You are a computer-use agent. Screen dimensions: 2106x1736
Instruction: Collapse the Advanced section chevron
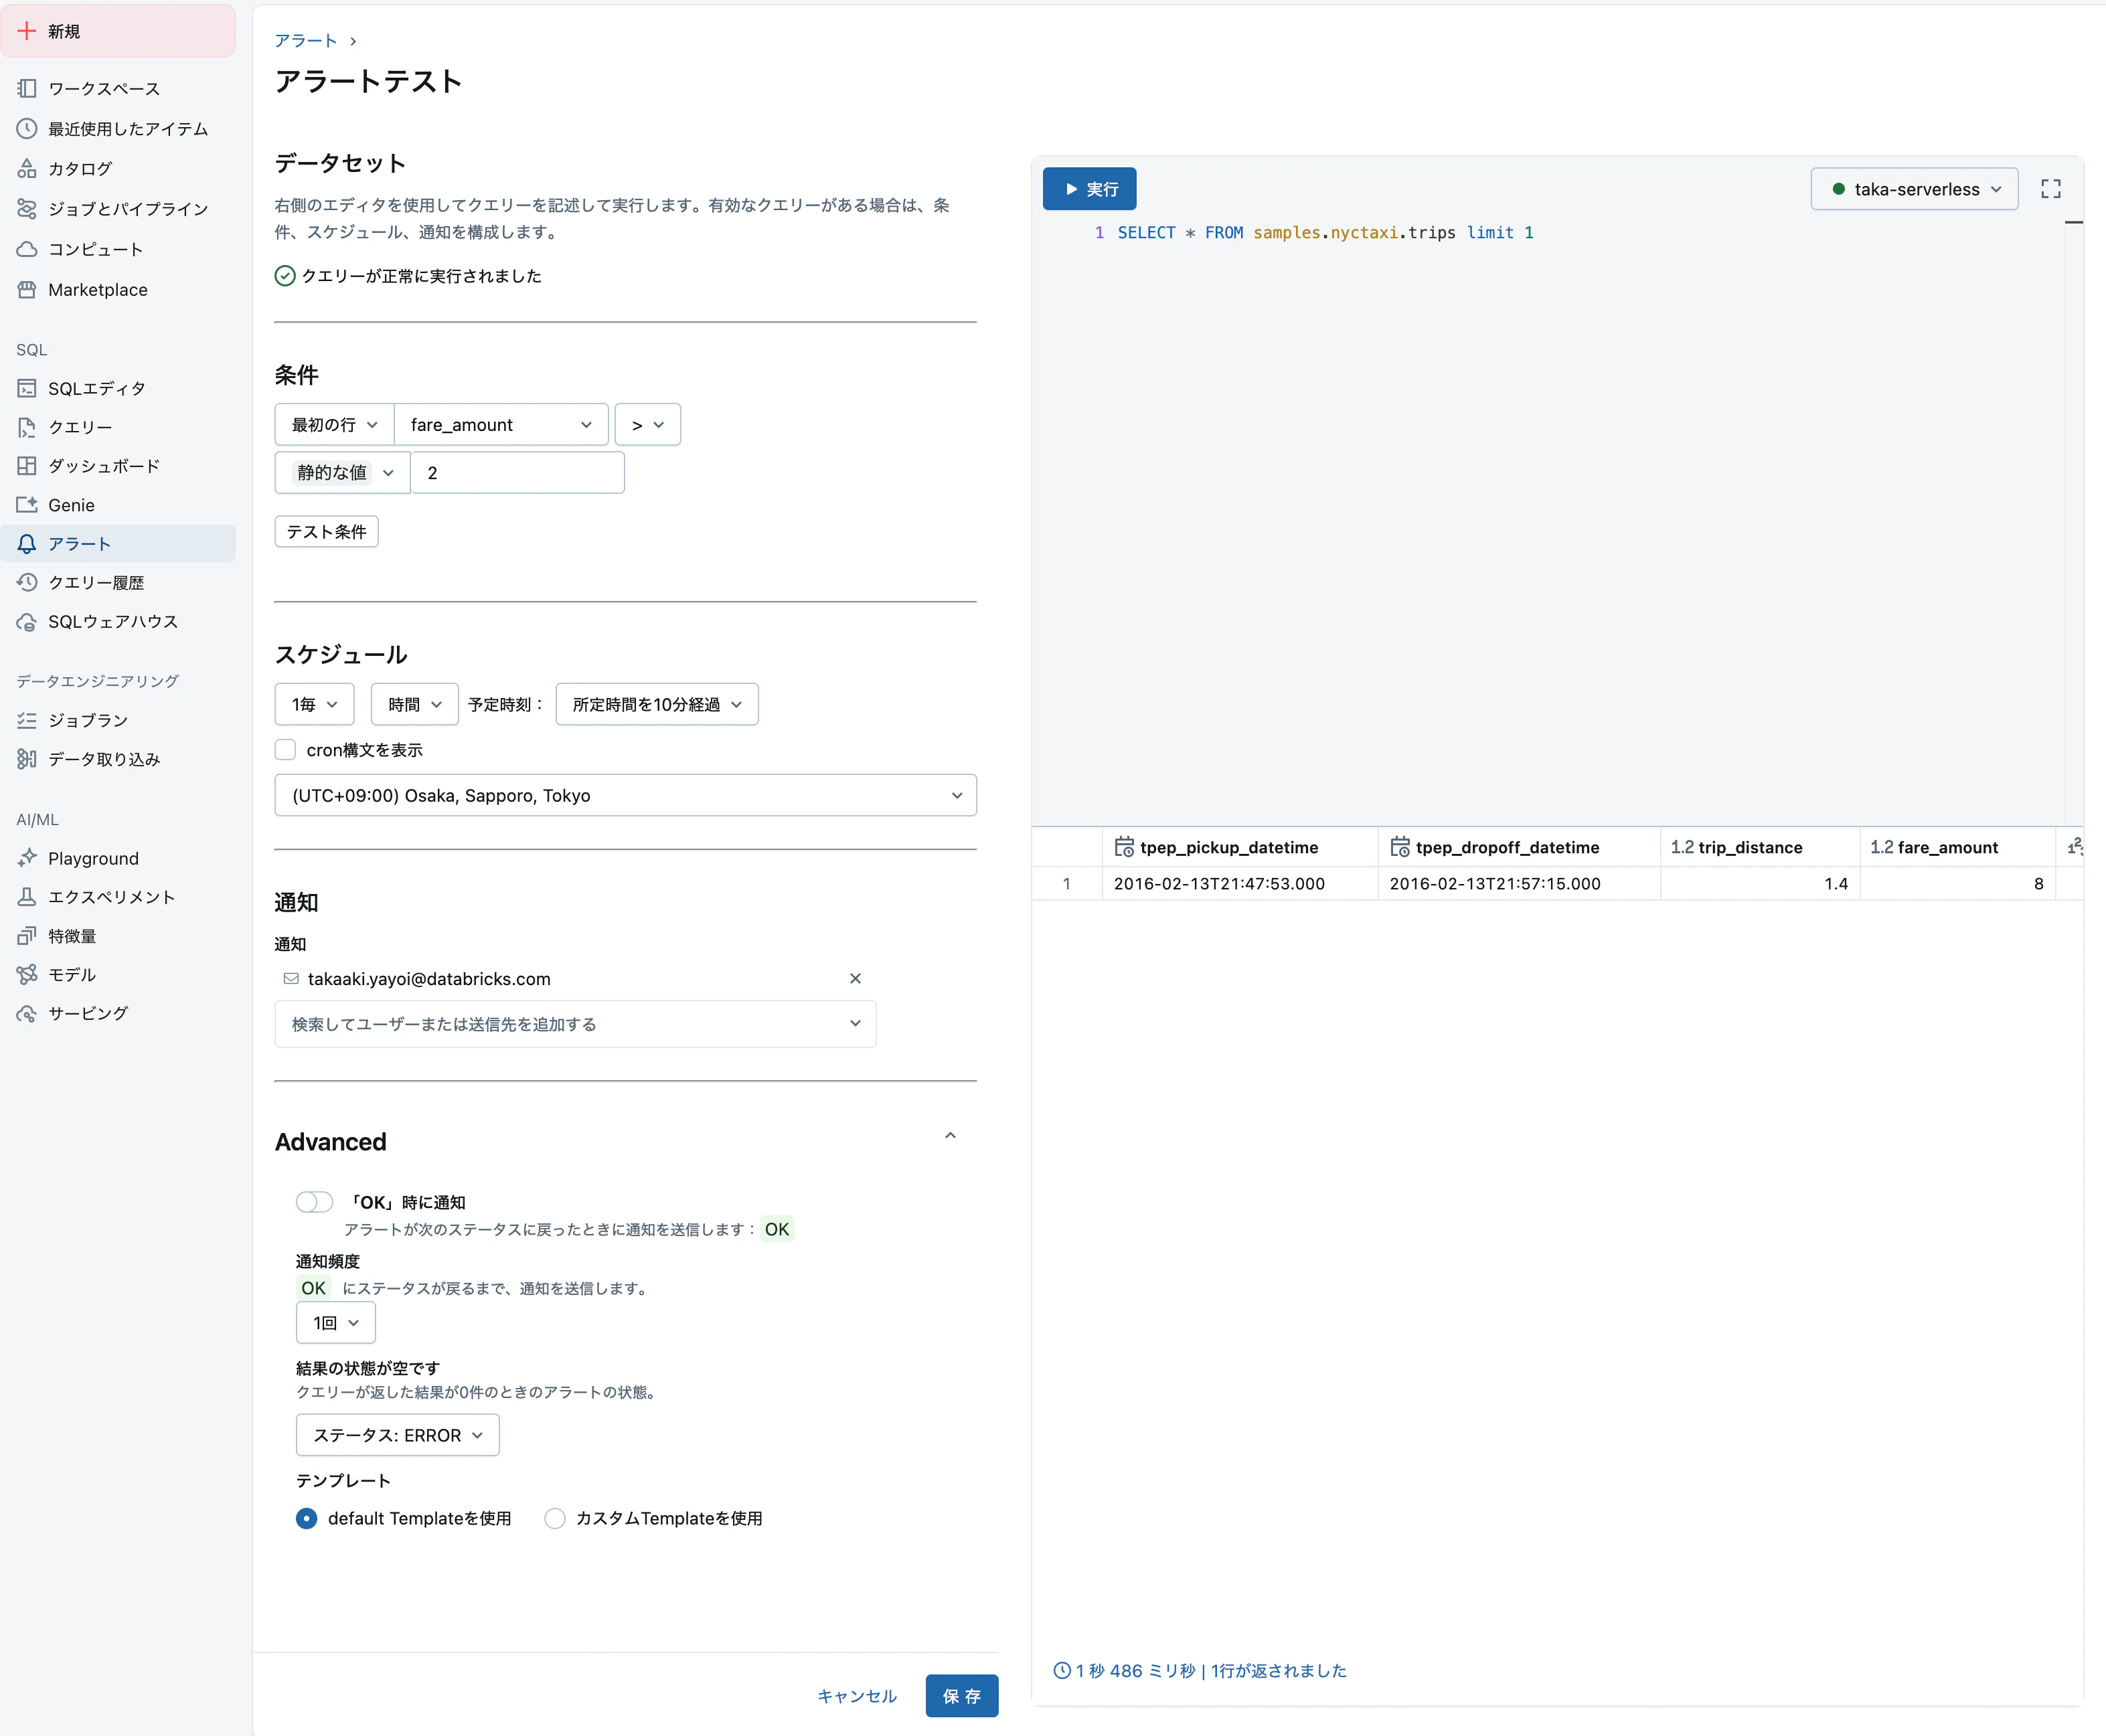coord(950,1136)
